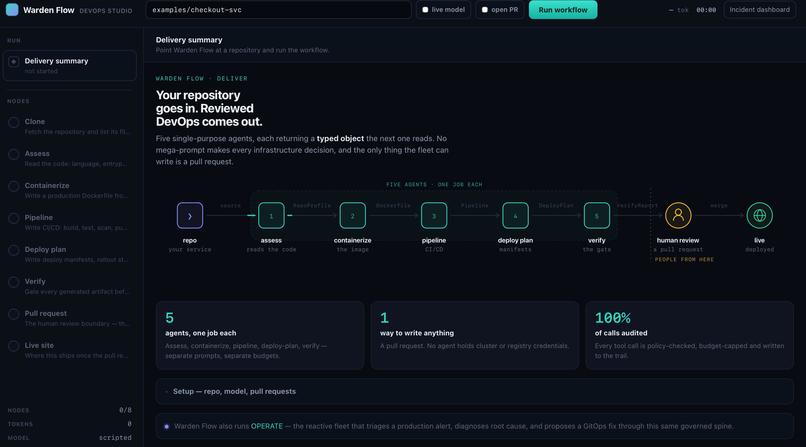The width and height of the screenshot is (806, 447).
Task: Open the Verify node in sidebar
Action: coord(70,286)
